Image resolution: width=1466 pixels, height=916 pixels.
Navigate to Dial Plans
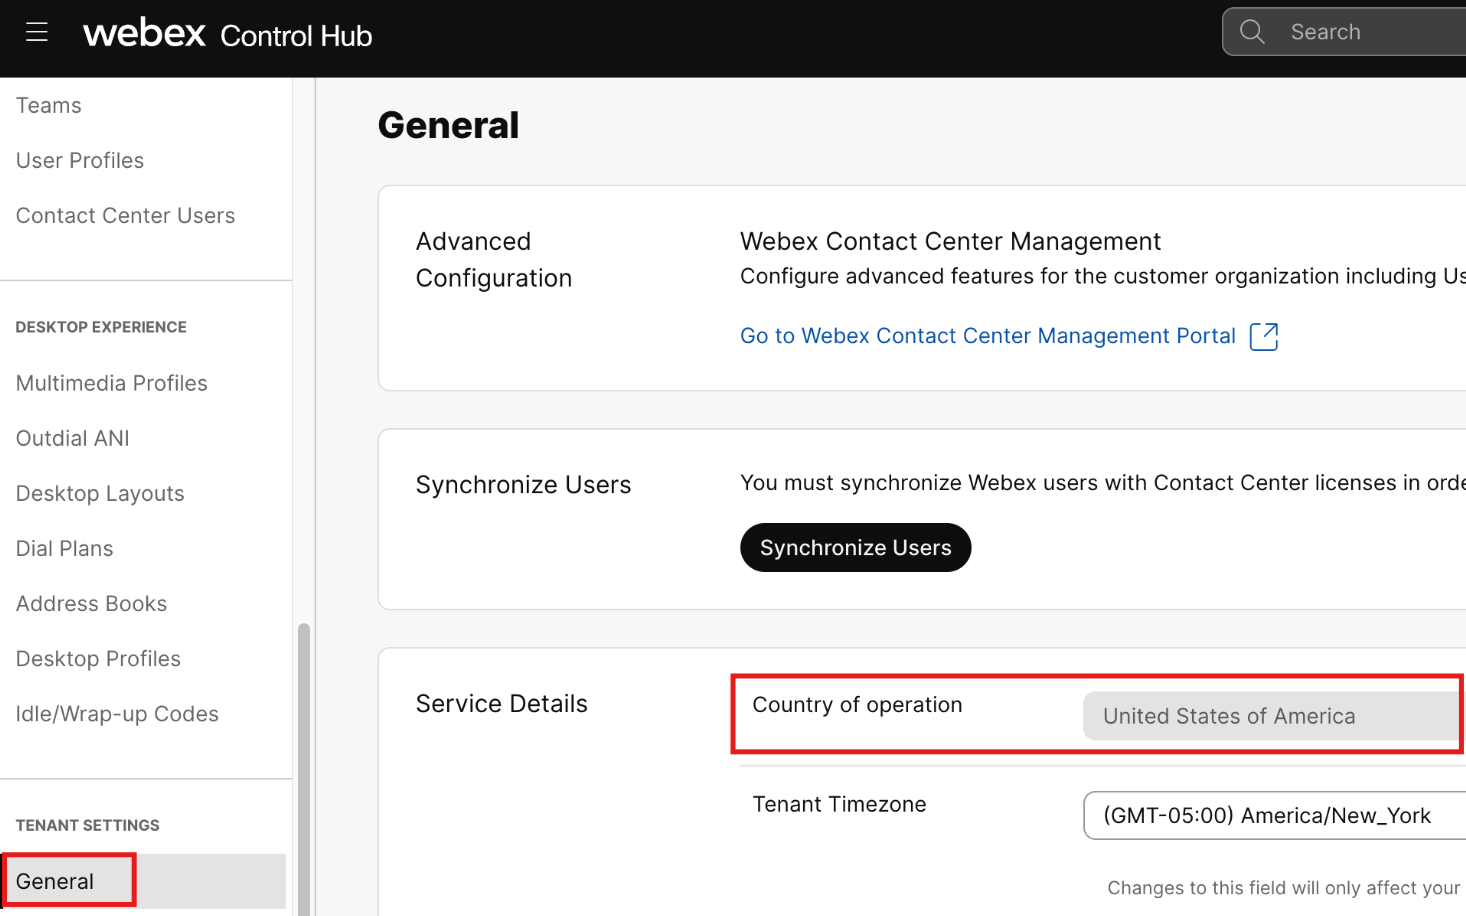click(65, 549)
